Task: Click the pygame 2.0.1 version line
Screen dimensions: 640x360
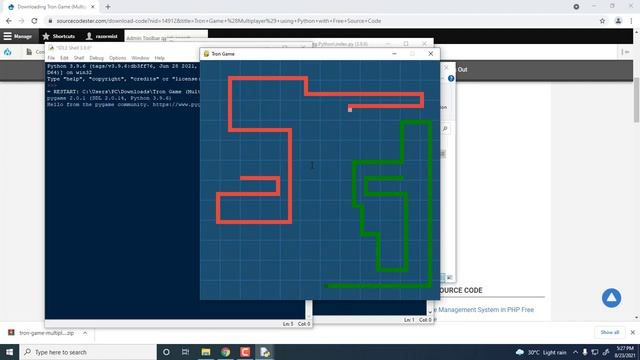Action: pyautogui.click(x=109, y=98)
